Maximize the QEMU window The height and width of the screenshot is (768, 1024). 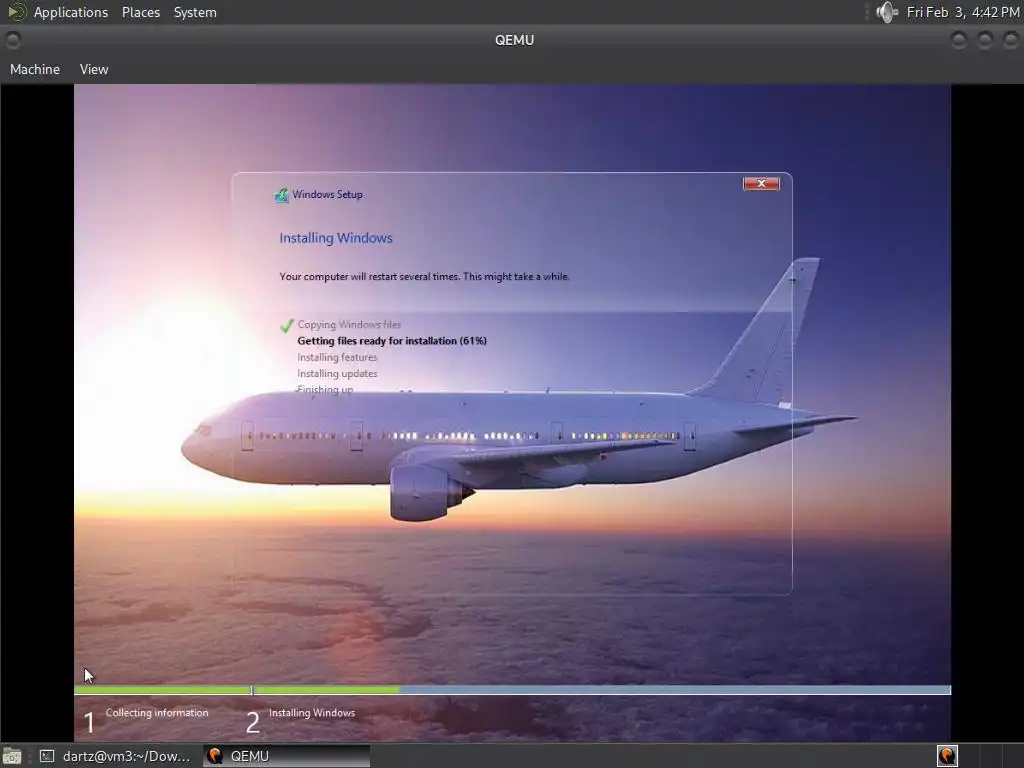pyautogui.click(x=985, y=40)
